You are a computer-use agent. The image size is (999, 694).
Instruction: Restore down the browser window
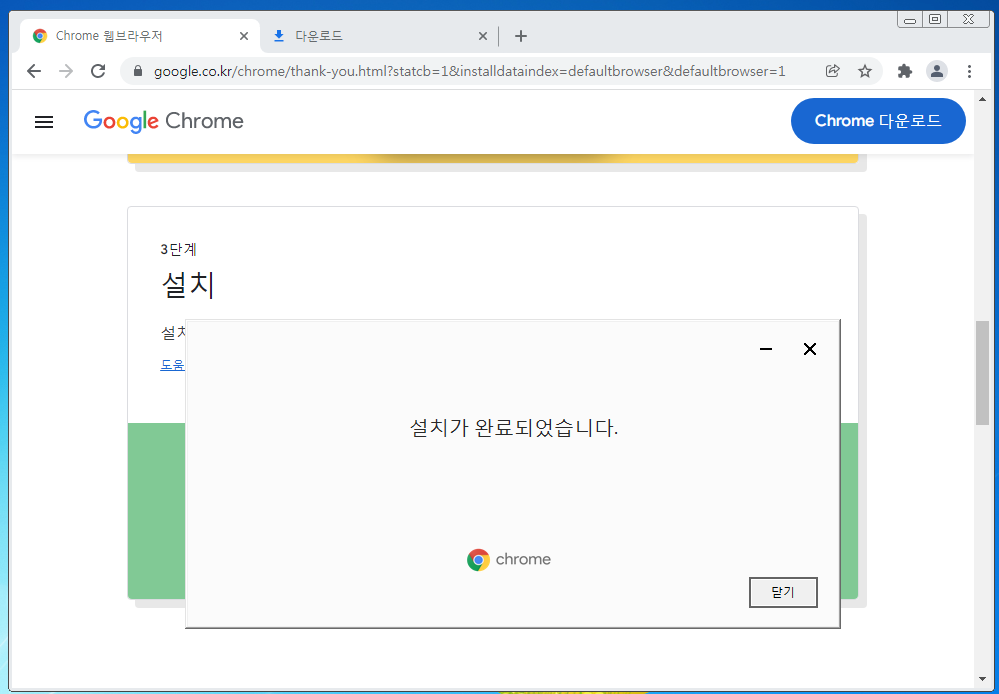tap(935, 20)
